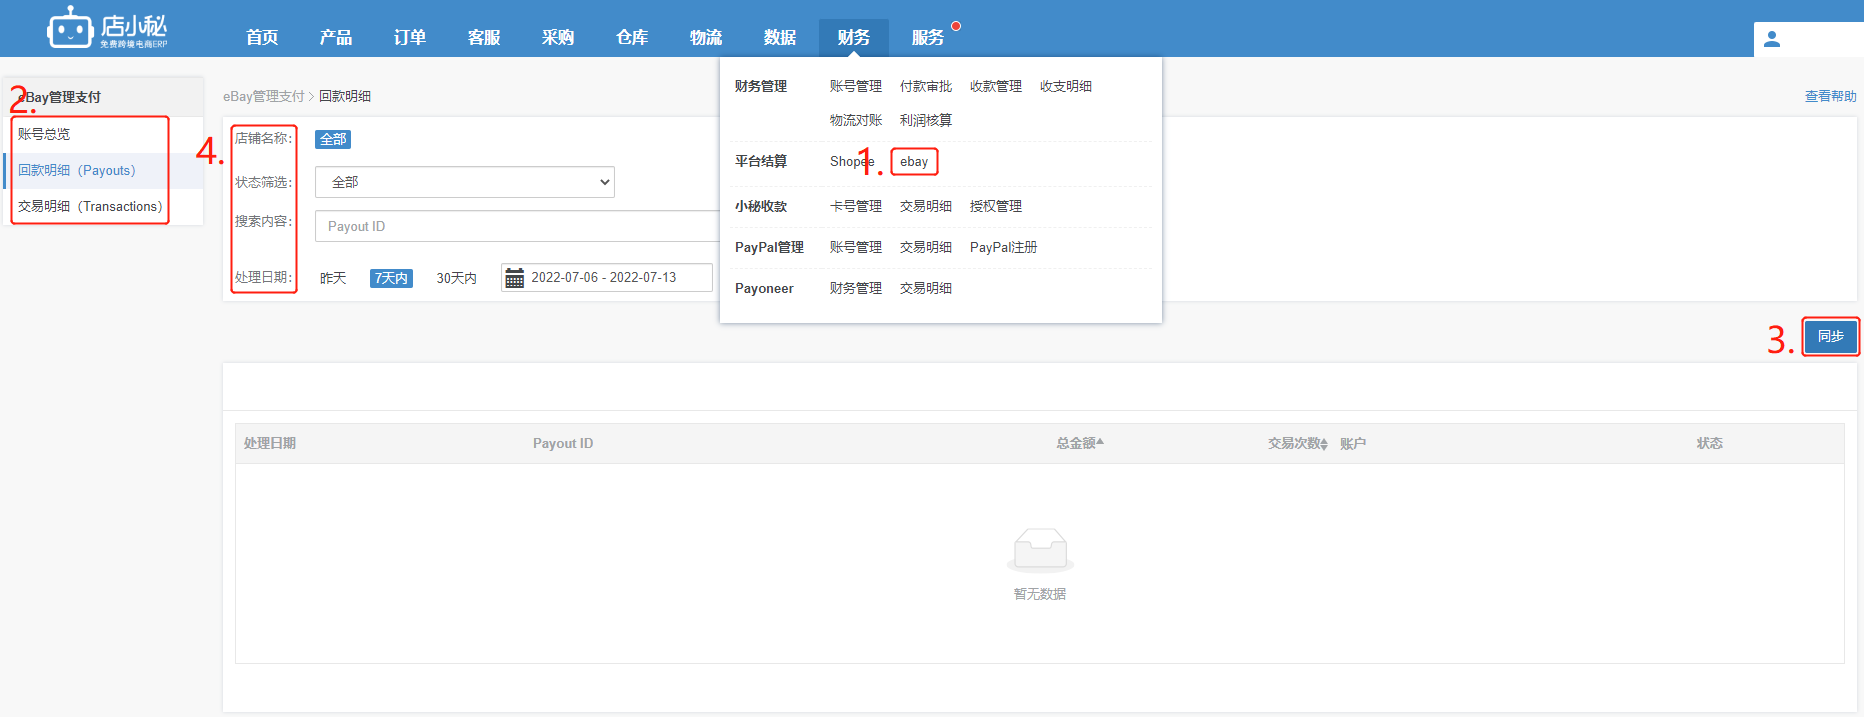This screenshot has height=717, width=1864.
Task: Click the 店小秘 robot logo
Action: 70,29
